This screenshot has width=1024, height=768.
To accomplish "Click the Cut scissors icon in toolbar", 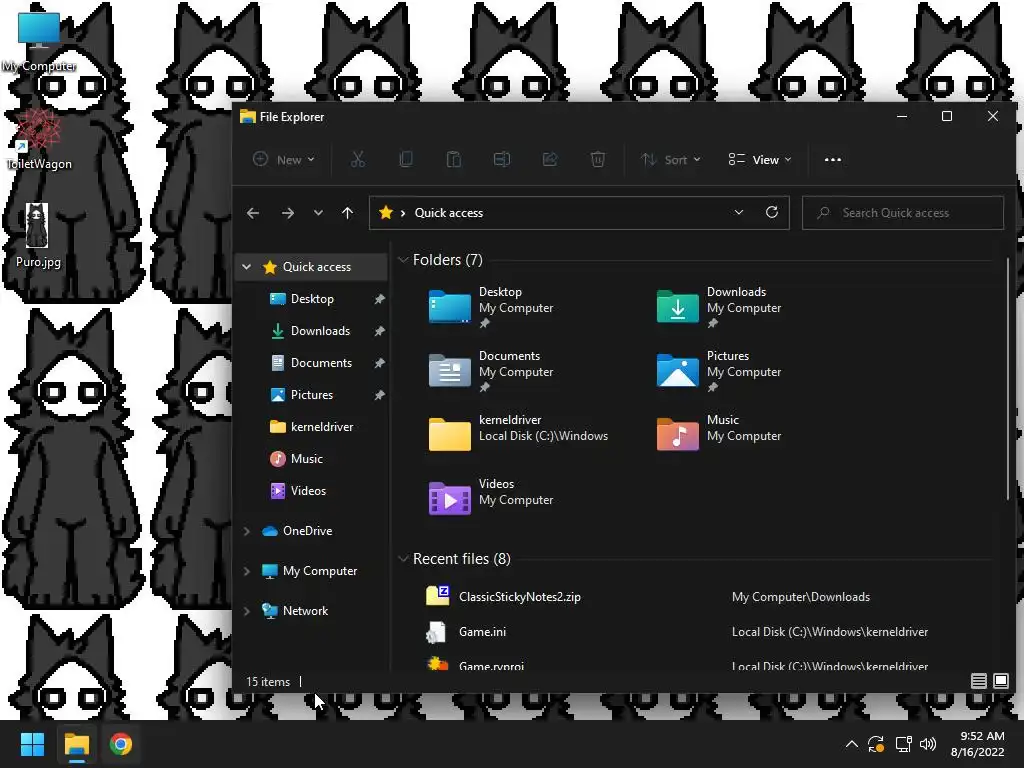I will click(x=358, y=159).
